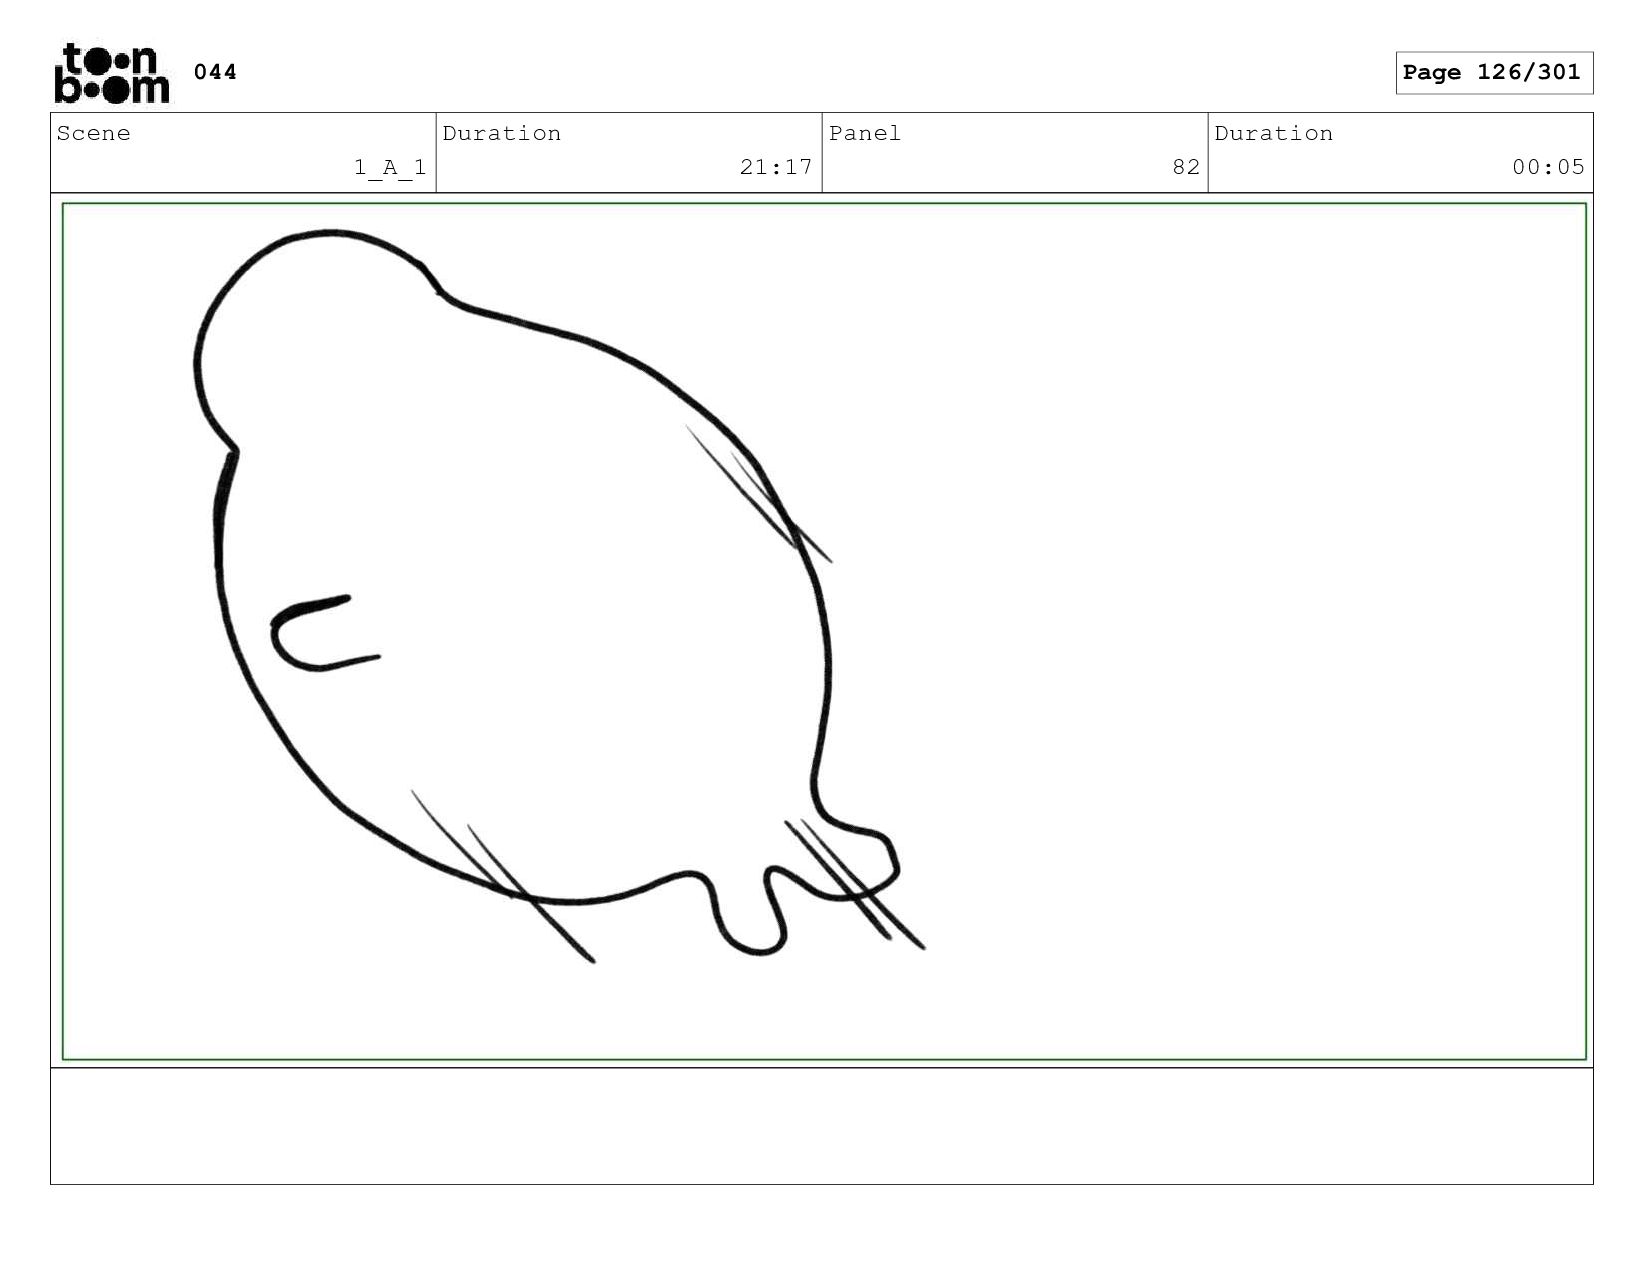The image size is (1646, 1275).
Task: Click the scene duration value 21:17
Action: [x=776, y=167]
